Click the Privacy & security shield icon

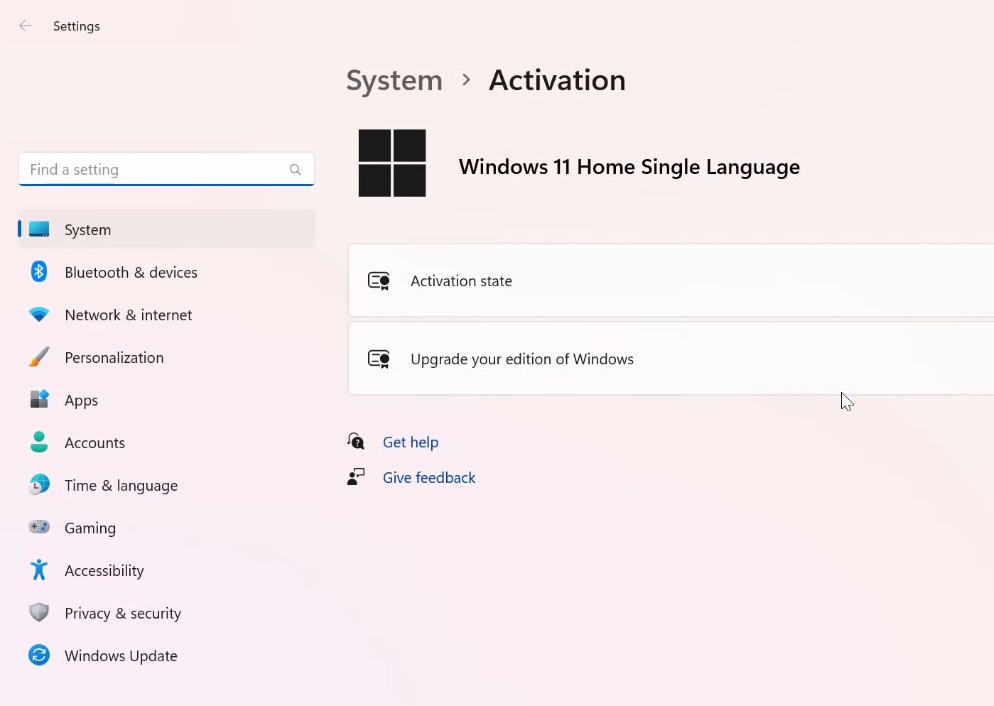[38, 613]
